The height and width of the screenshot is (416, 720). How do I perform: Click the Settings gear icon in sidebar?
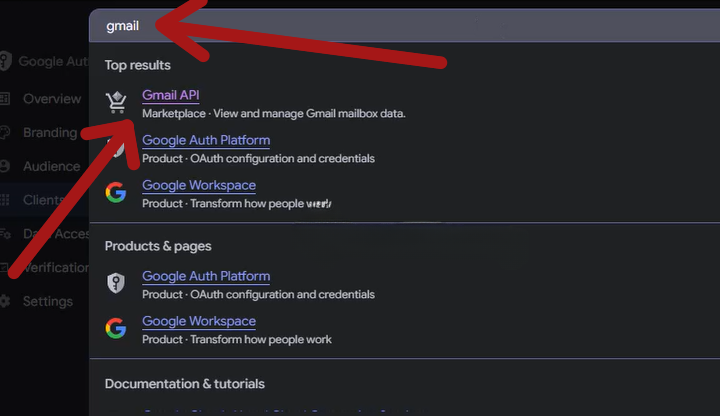5,302
